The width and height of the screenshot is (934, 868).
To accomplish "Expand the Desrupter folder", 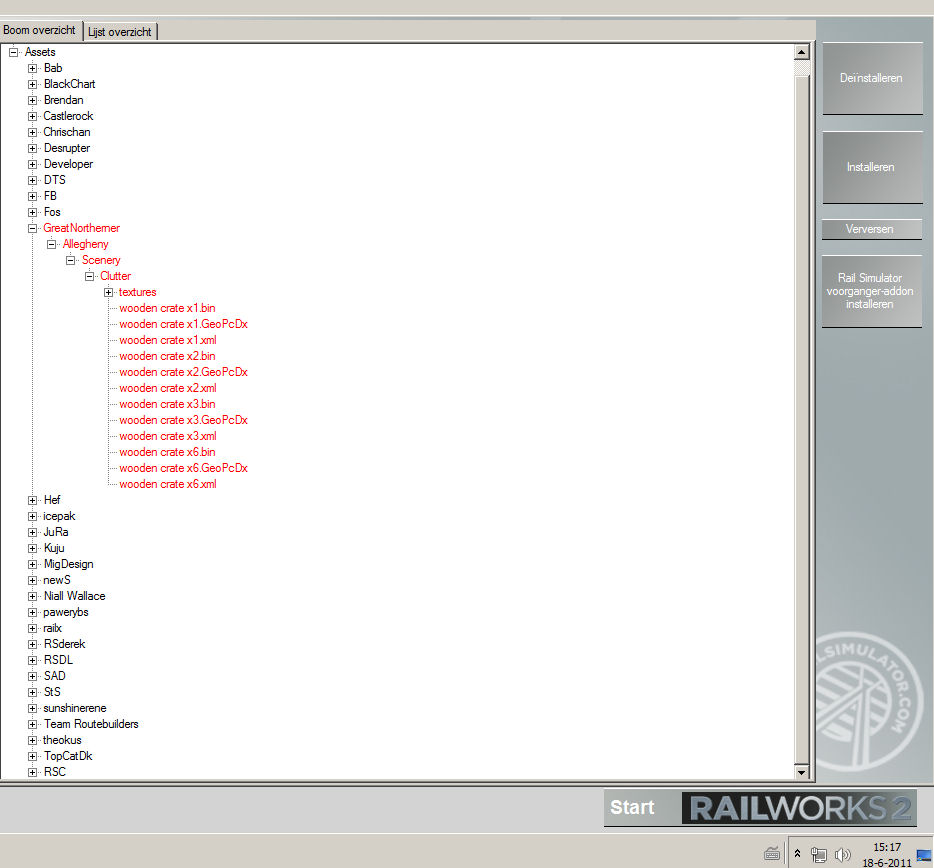I will [x=32, y=148].
